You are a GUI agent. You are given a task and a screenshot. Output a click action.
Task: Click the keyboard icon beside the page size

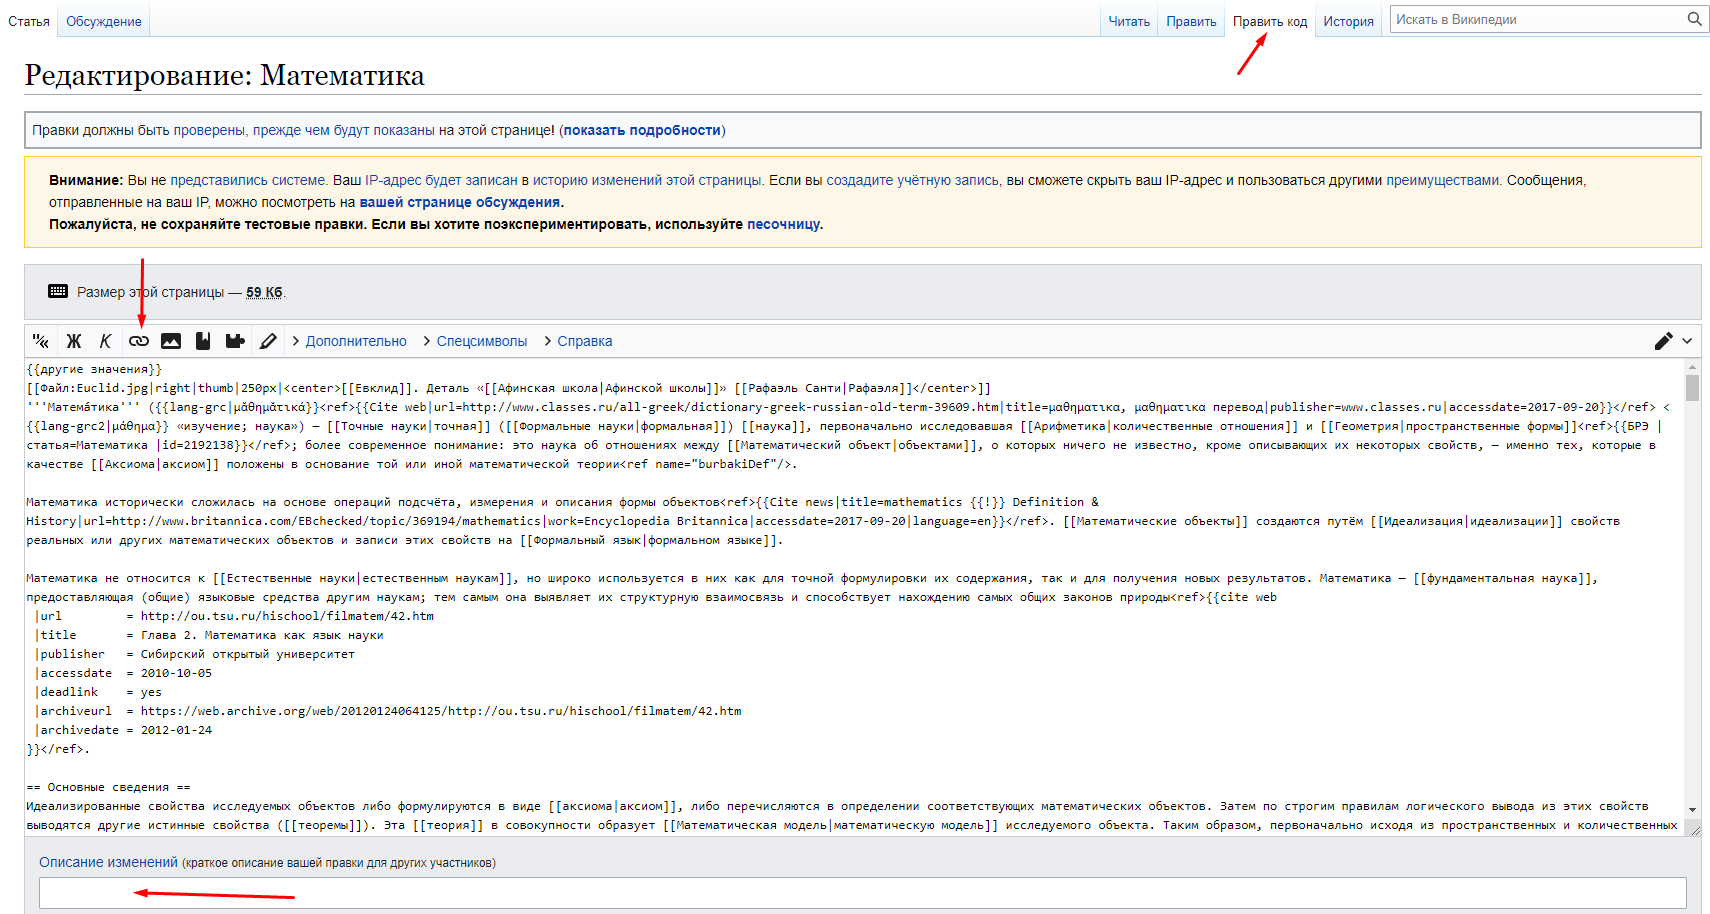coord(58,292)
